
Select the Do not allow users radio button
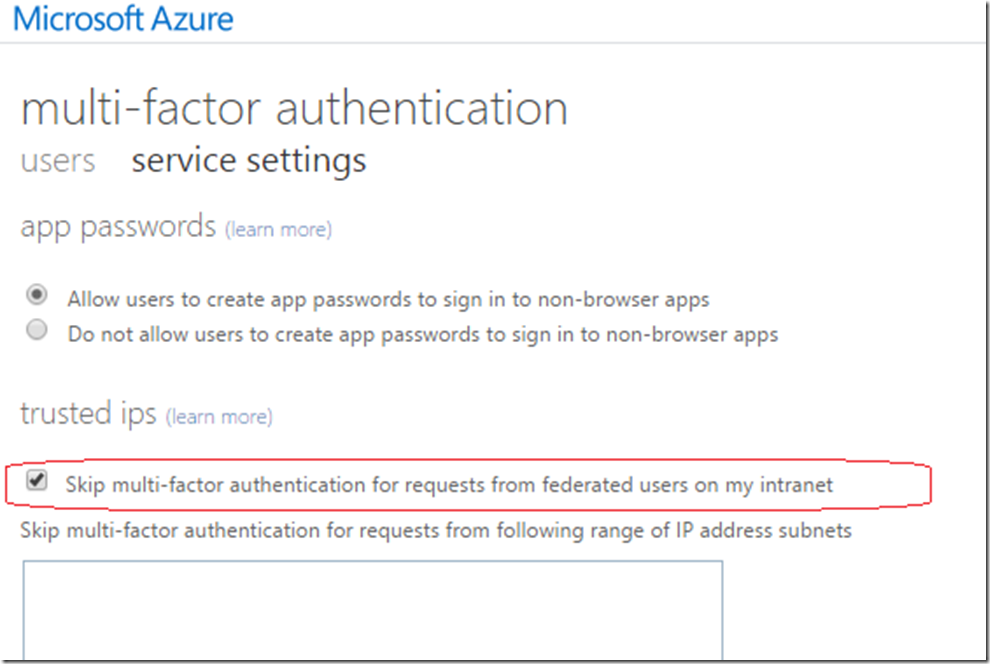[x=37, y=329]
